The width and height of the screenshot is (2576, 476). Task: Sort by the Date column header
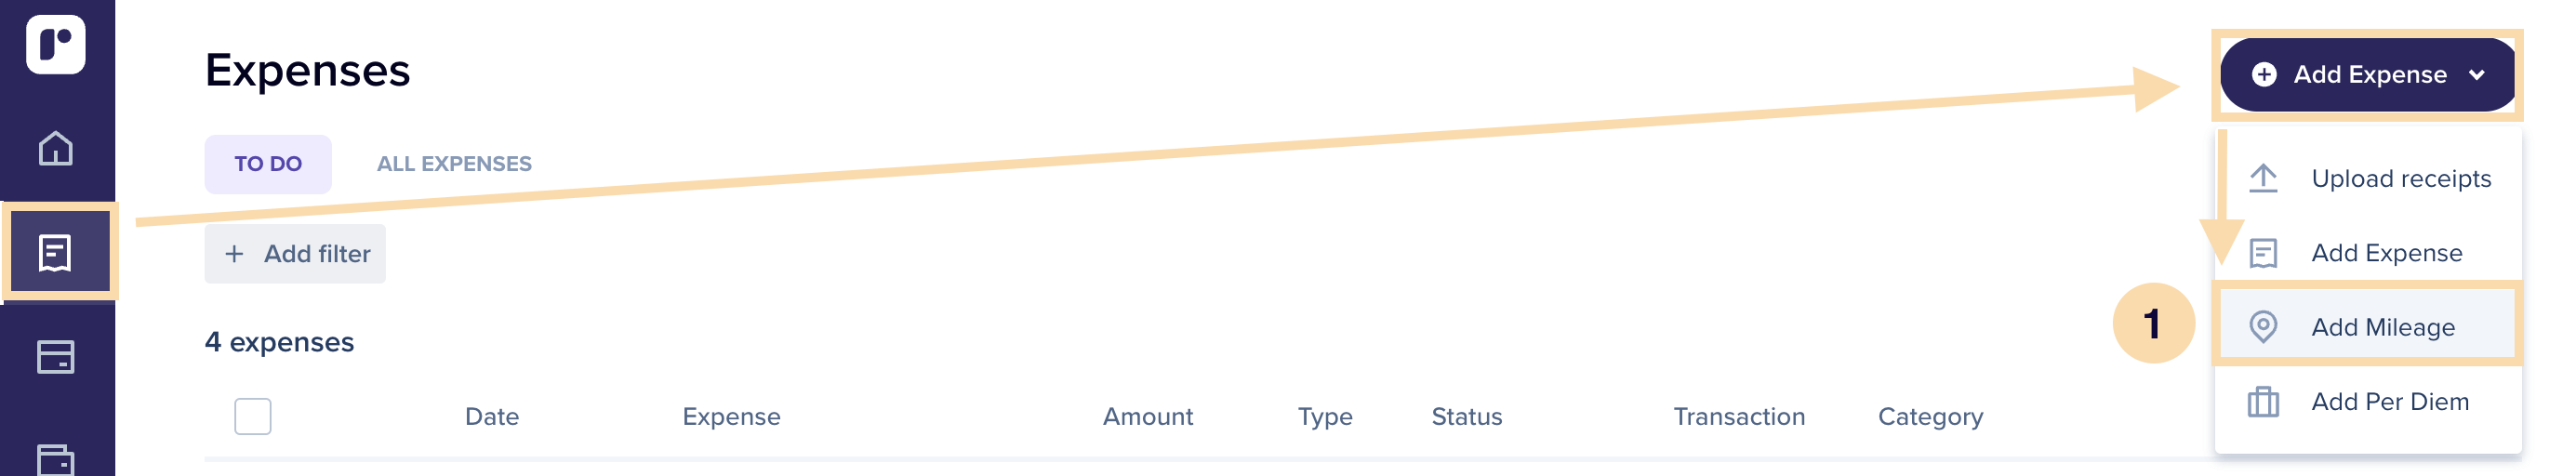[x=492, y=417]
